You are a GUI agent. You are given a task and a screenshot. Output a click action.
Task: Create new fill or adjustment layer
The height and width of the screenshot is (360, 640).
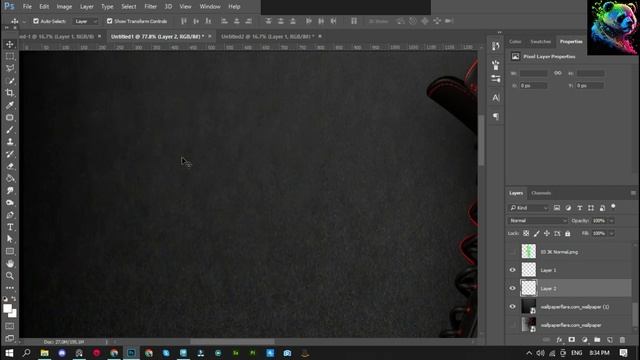584,340
